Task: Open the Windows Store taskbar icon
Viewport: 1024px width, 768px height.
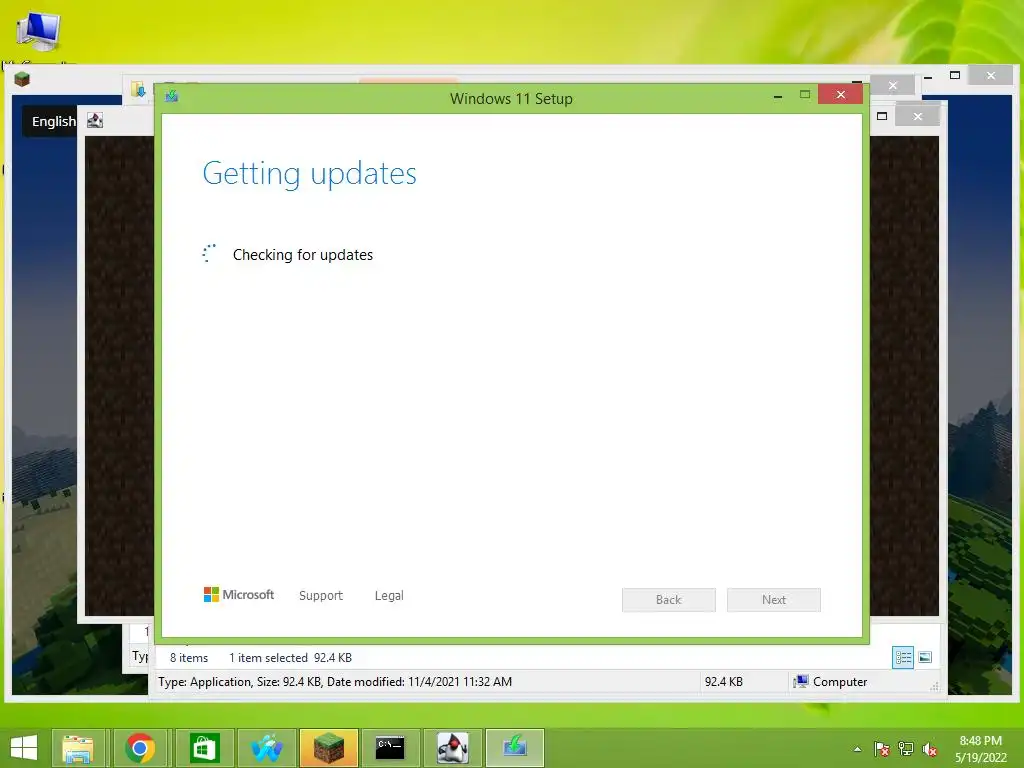Action: click(x=204, y=748)
